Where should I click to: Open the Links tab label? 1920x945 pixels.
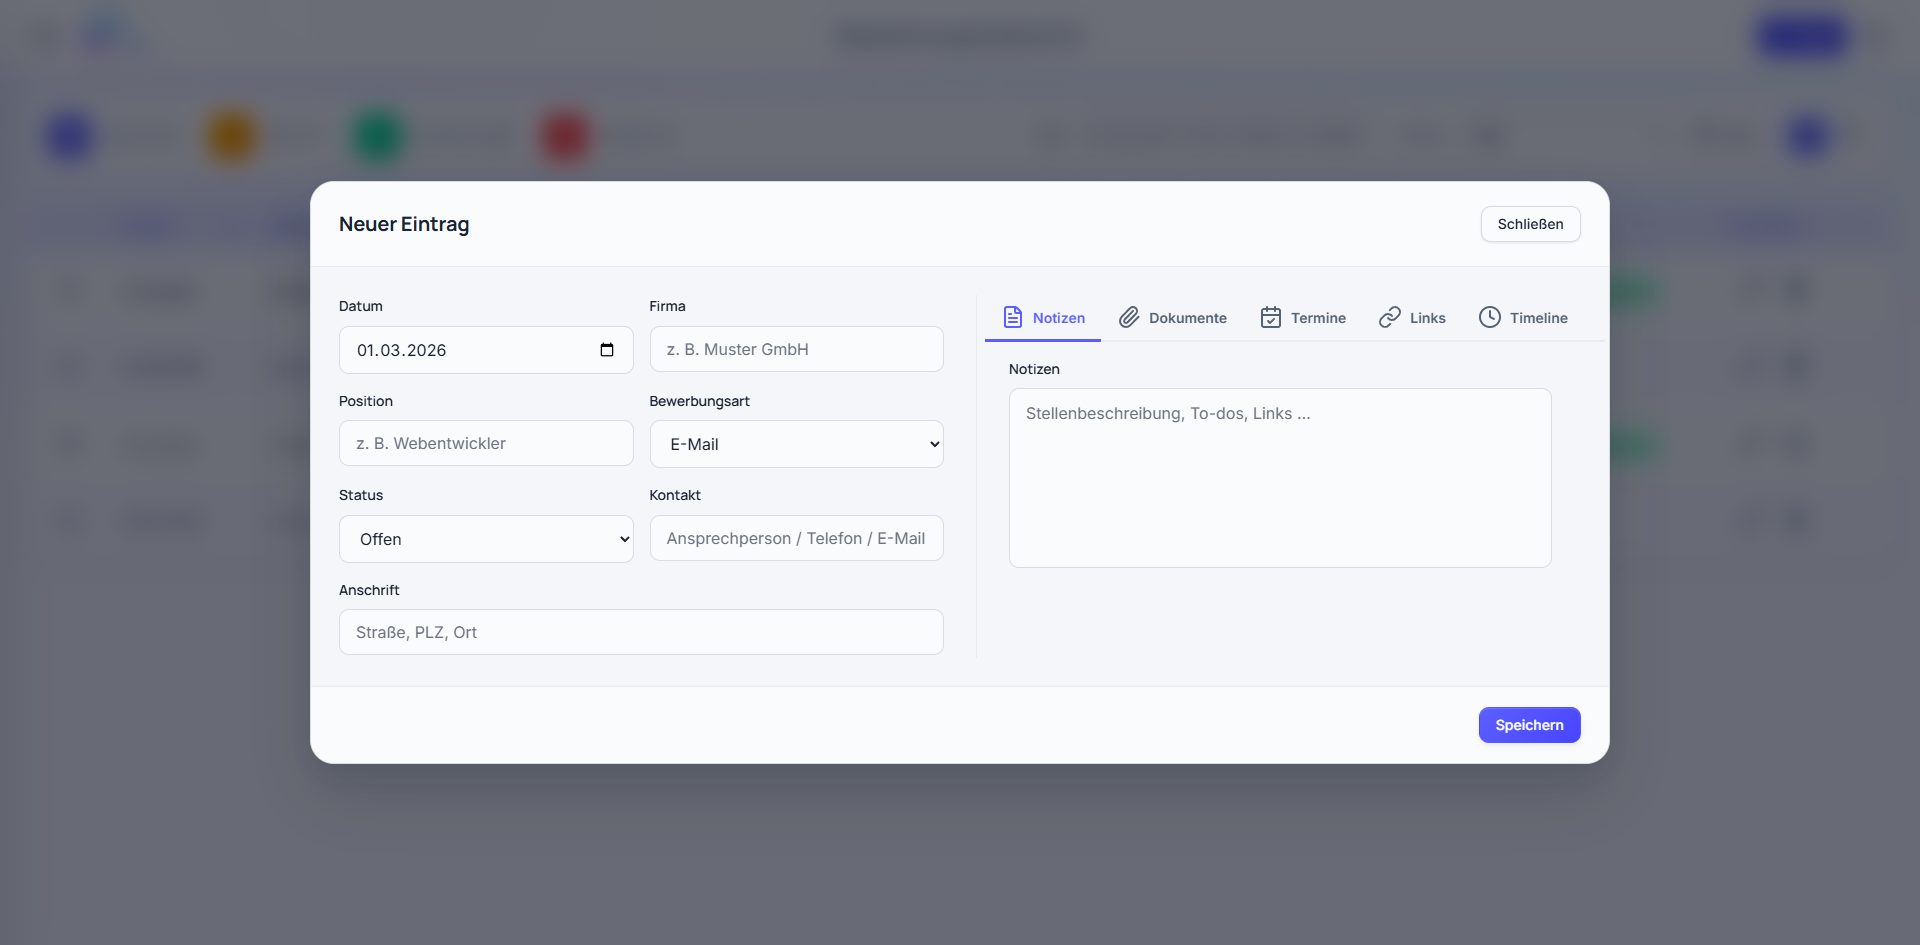point(1427,318)
